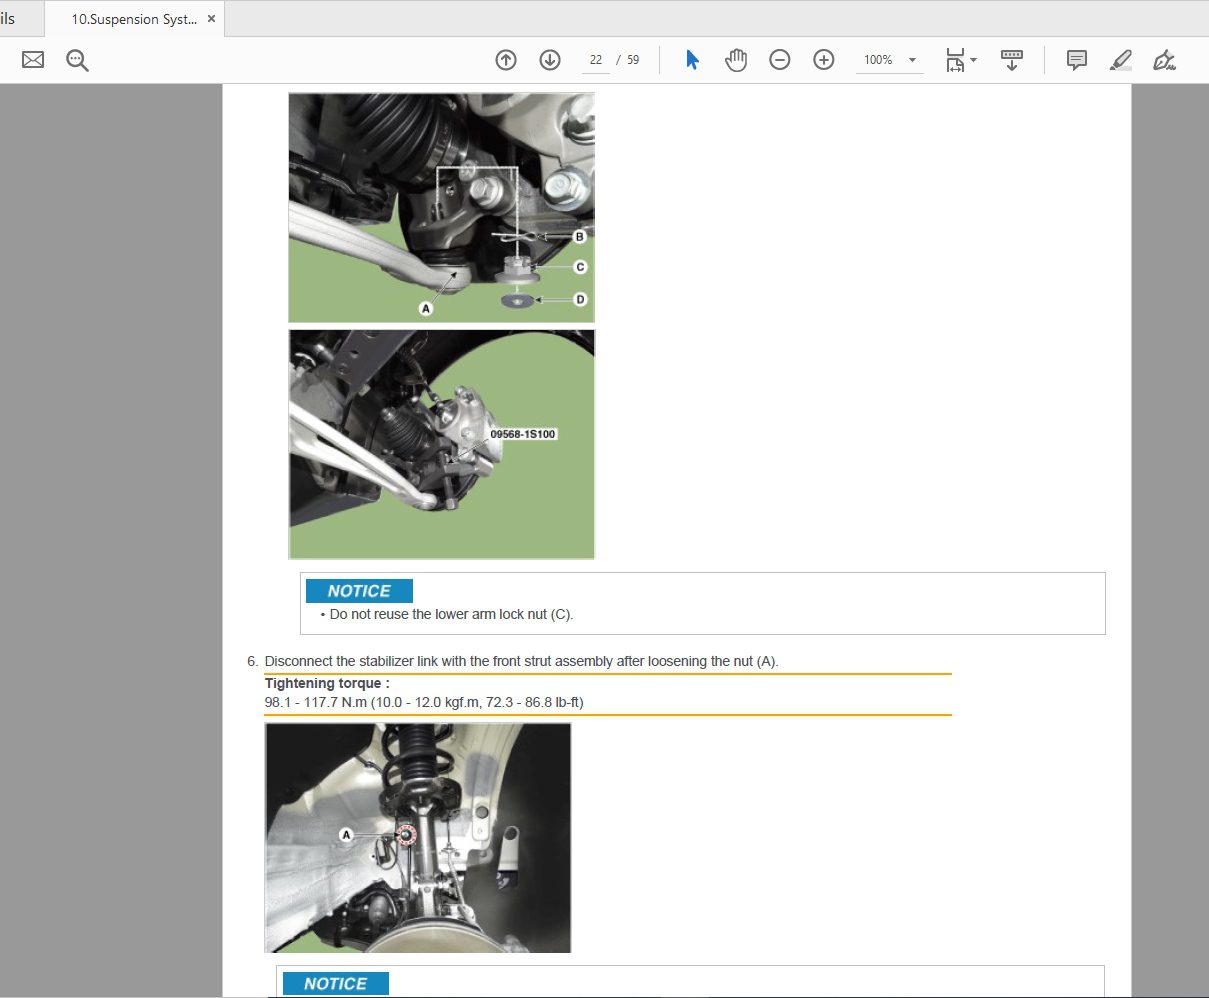Click the NOTICE label above lock nut warning
Screen dimensions: 1209x998
[359, 591]
